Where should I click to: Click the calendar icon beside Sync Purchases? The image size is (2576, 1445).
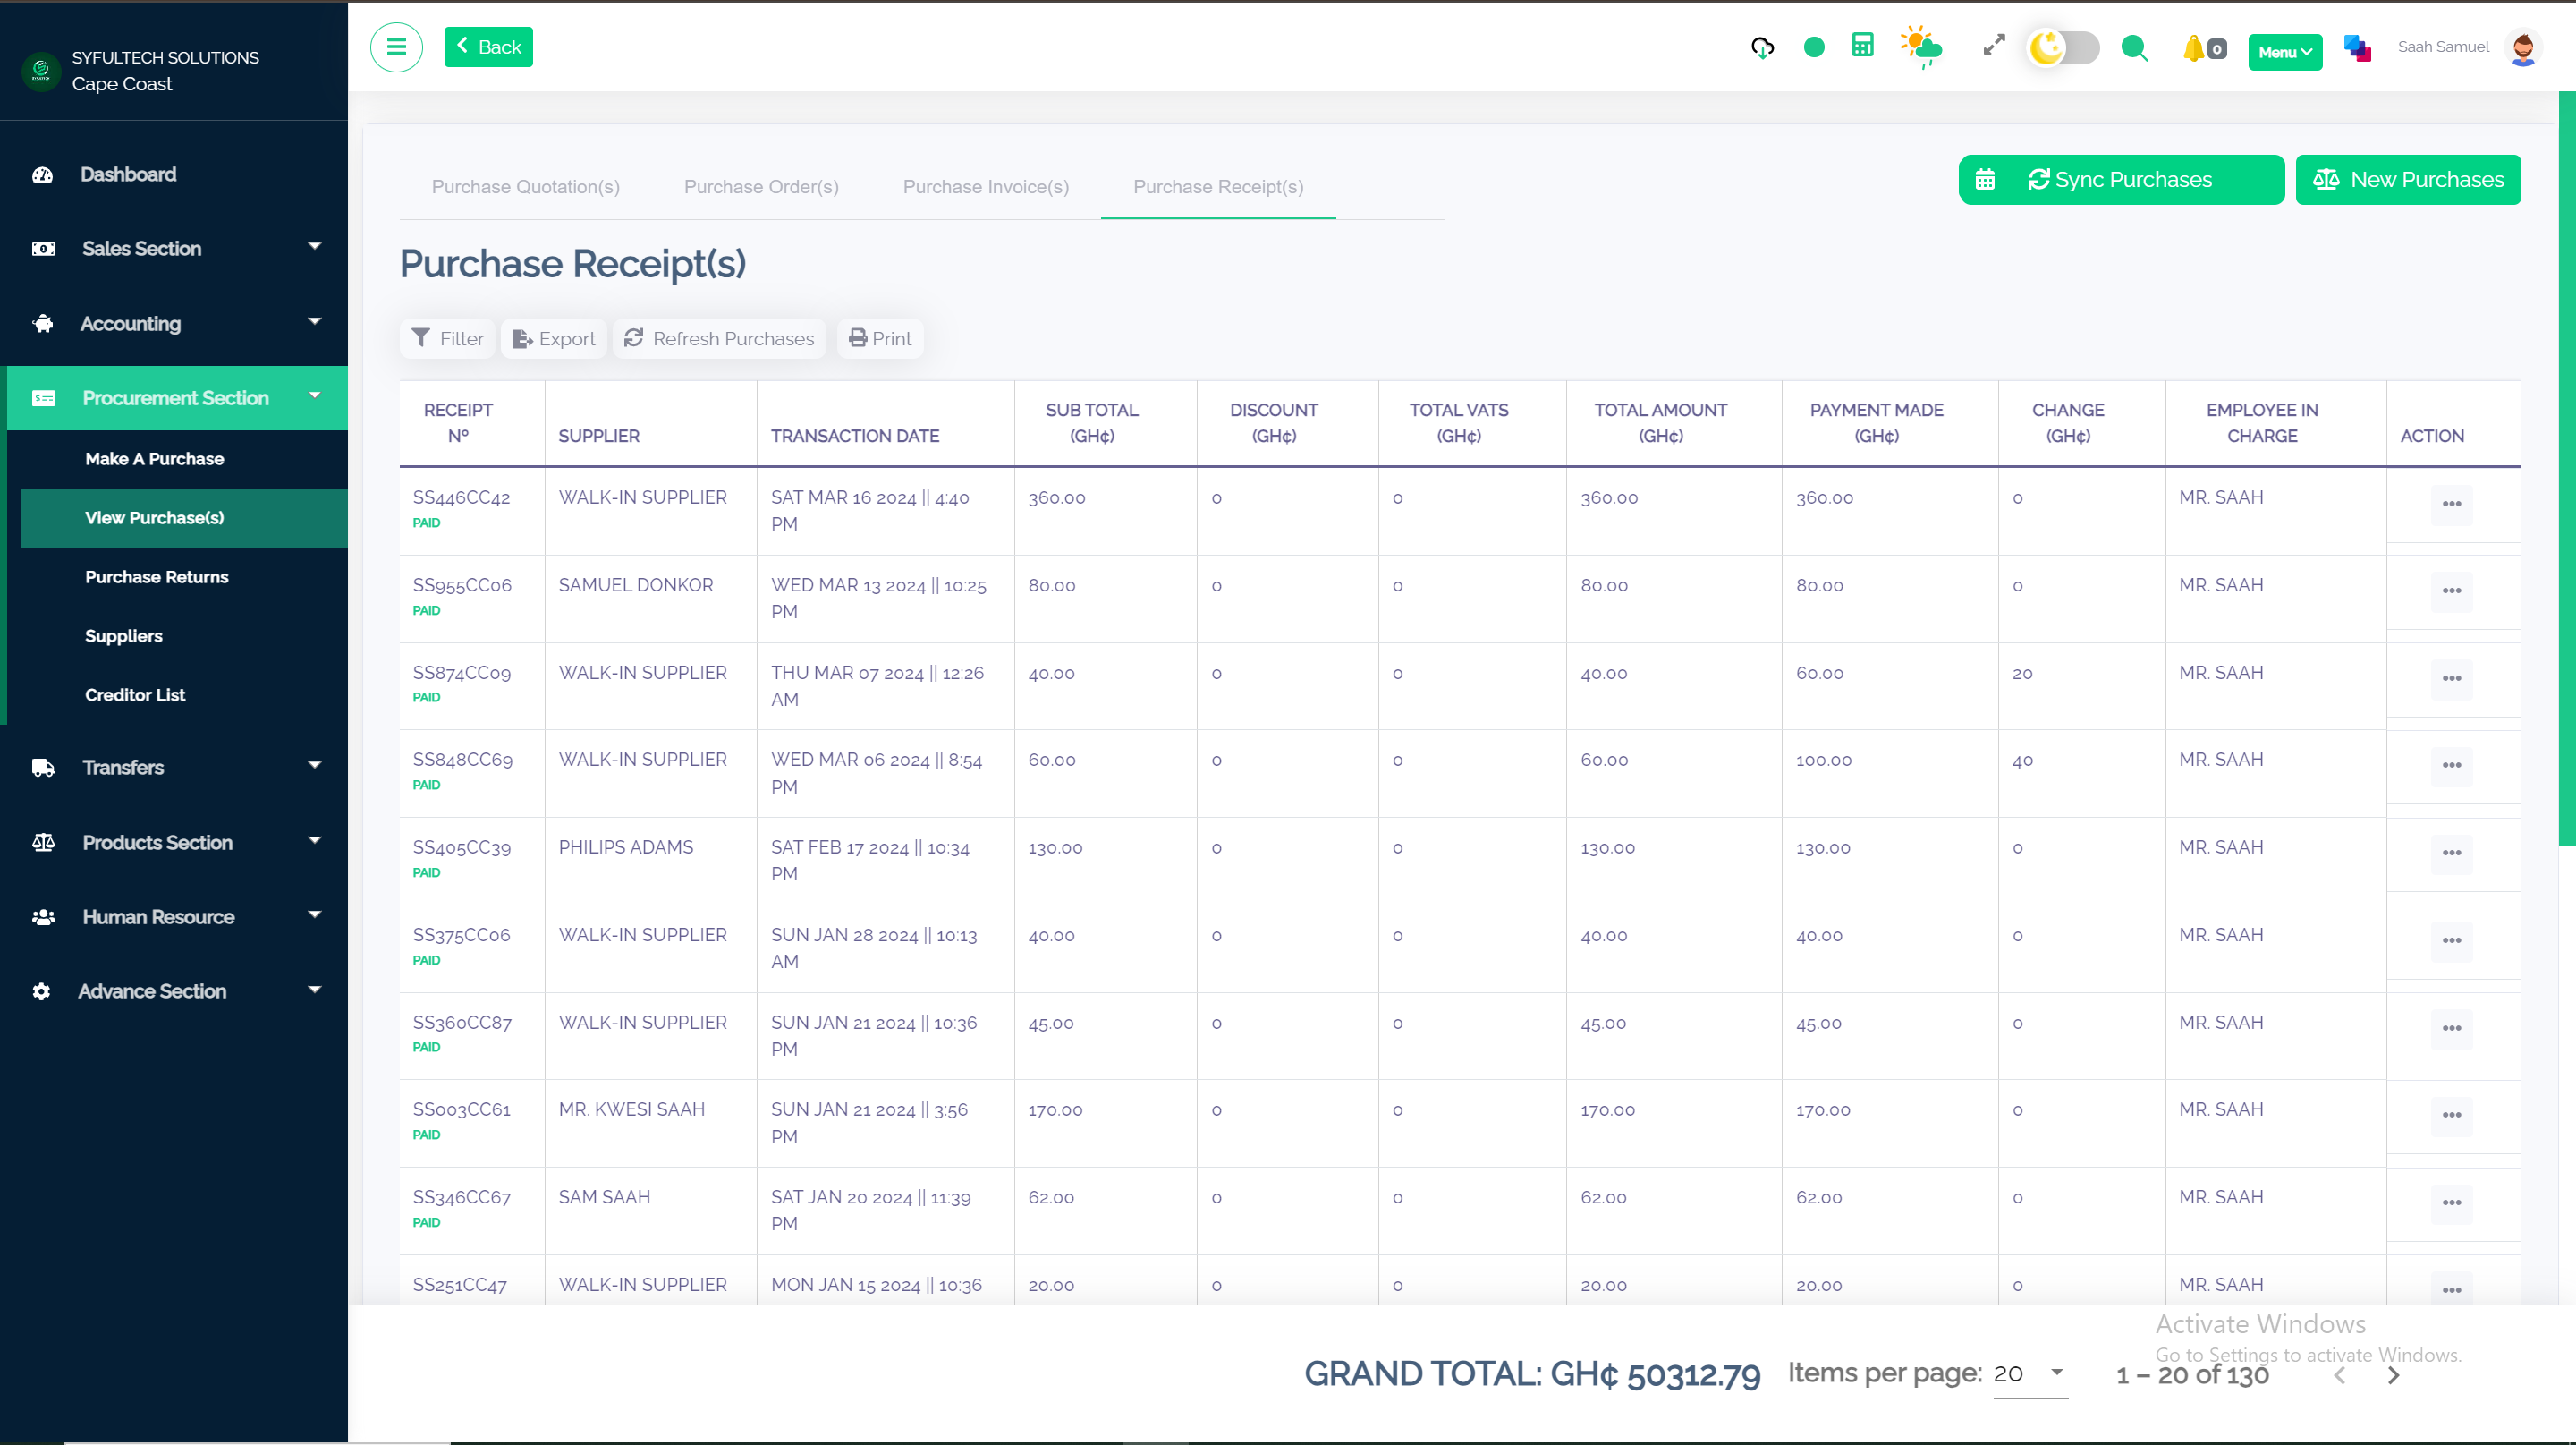[1985, 180]
